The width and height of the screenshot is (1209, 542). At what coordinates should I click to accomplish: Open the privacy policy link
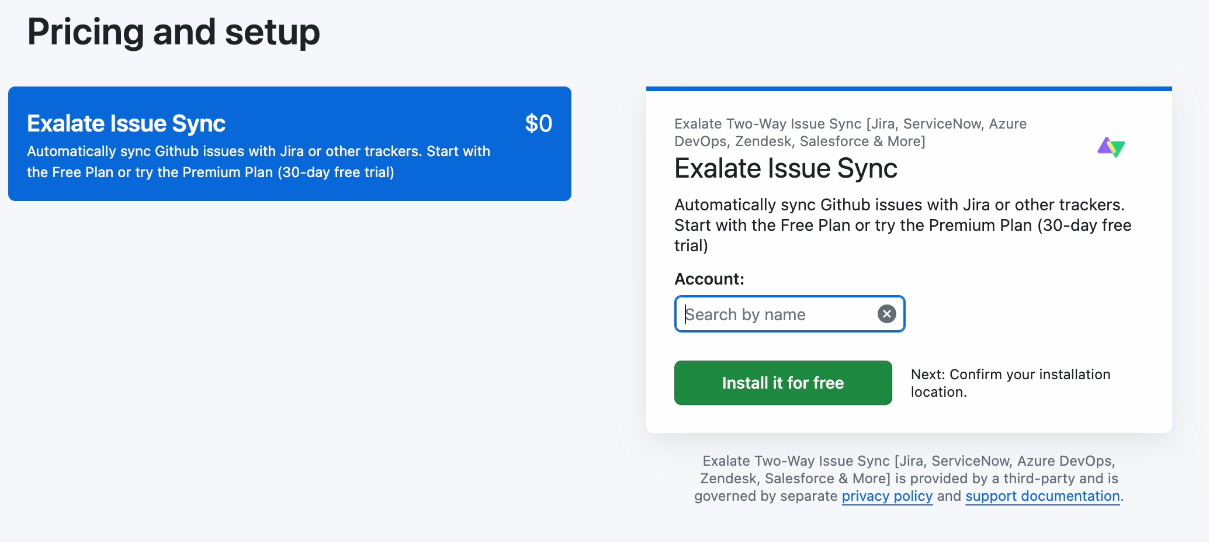pyautogui.click(x=887, y=496)
